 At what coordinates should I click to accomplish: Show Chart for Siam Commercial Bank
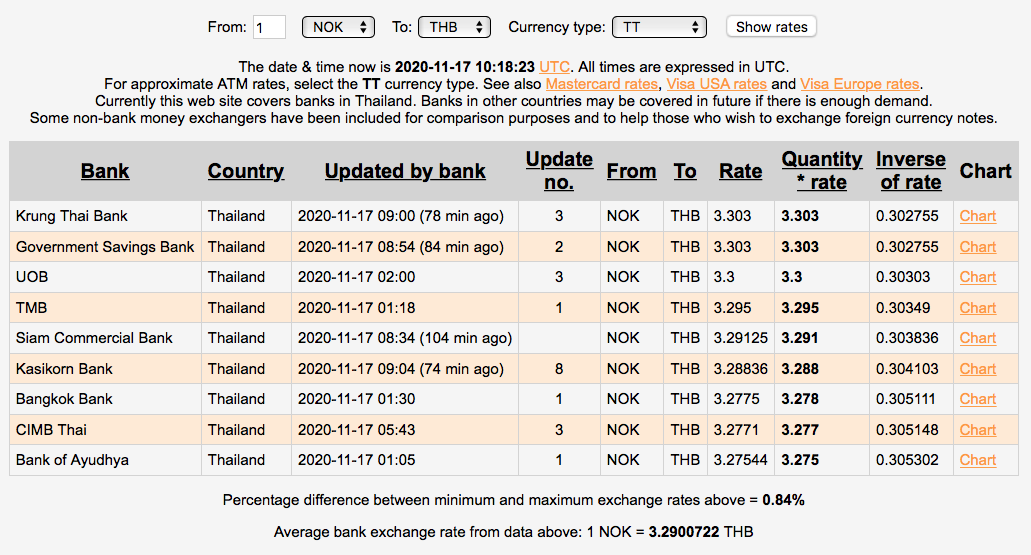pyautogui.click(x=977, y=338)
